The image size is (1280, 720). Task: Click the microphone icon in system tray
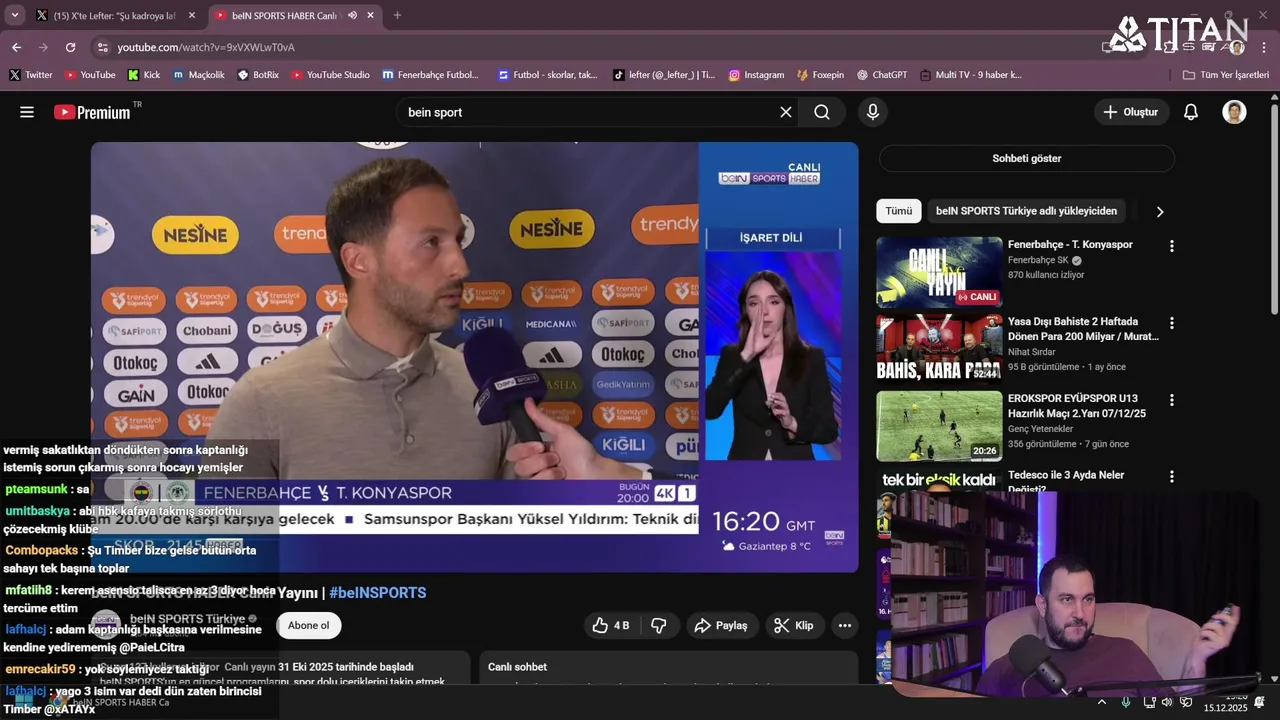1126,702
